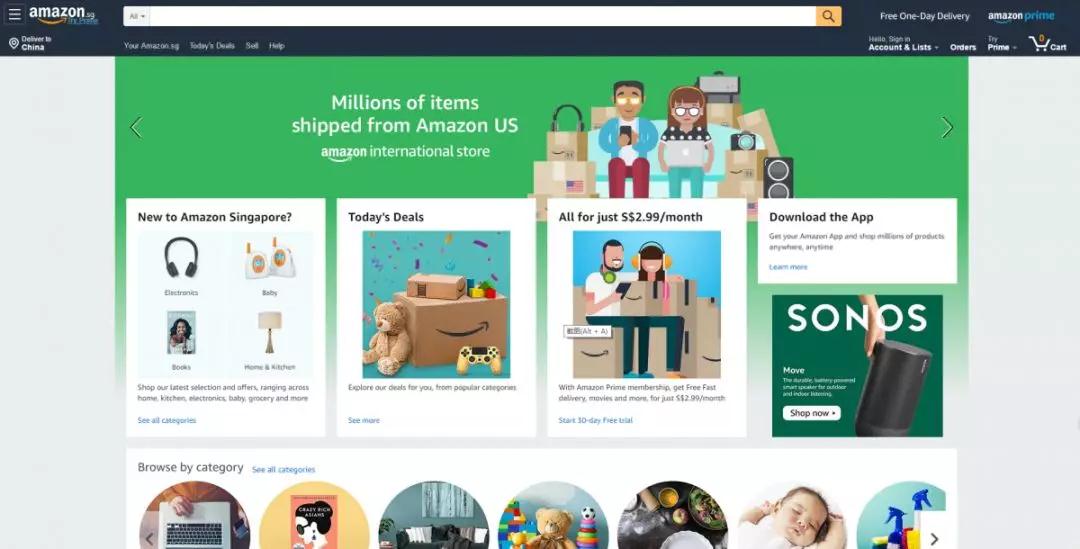Image resolution: width=1080 pixels, height=549 pixels.
Task: Show the next hero banner slide
Action: pos(947,127)
